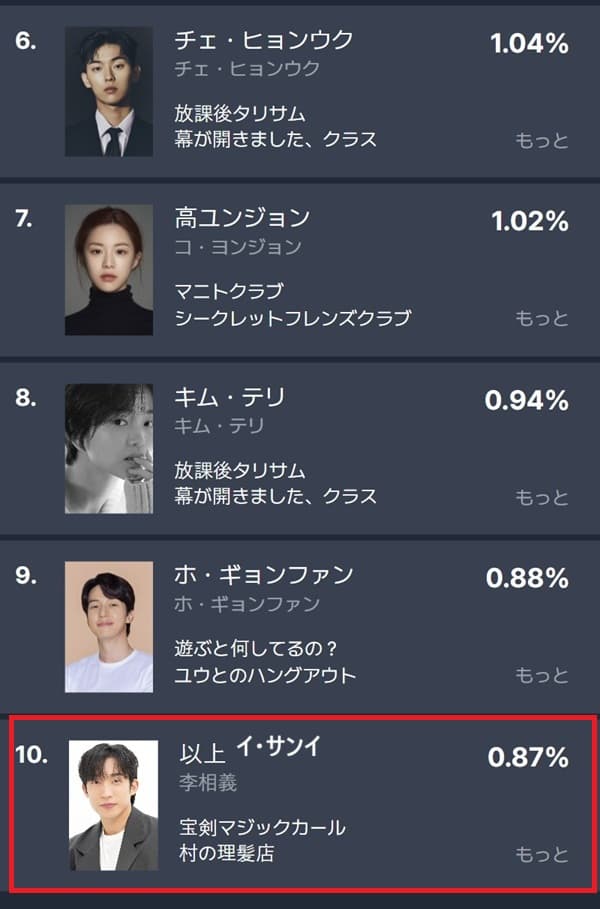
Task: Select マニトクラブ show title
Action: (x=229, y=292)
